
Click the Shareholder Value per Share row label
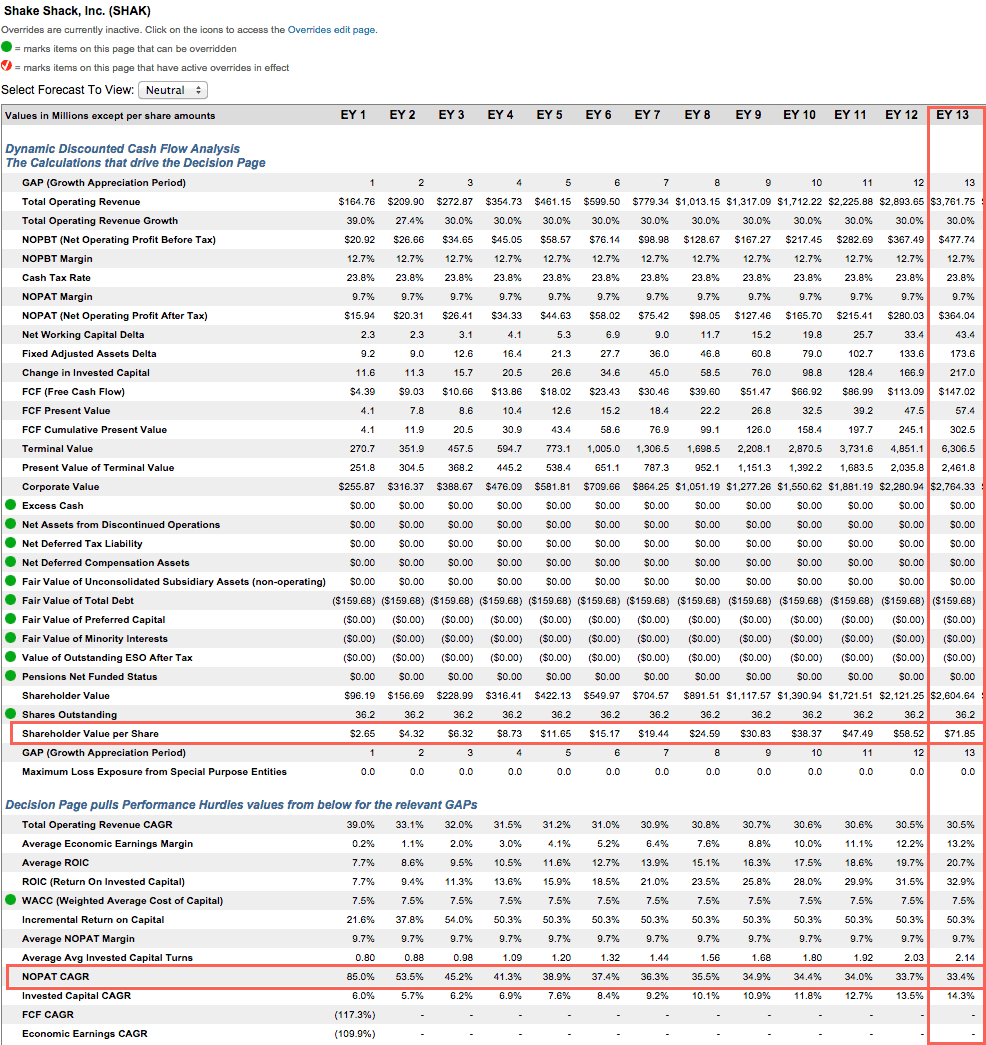pyautogui.click(x=90, y=734)
